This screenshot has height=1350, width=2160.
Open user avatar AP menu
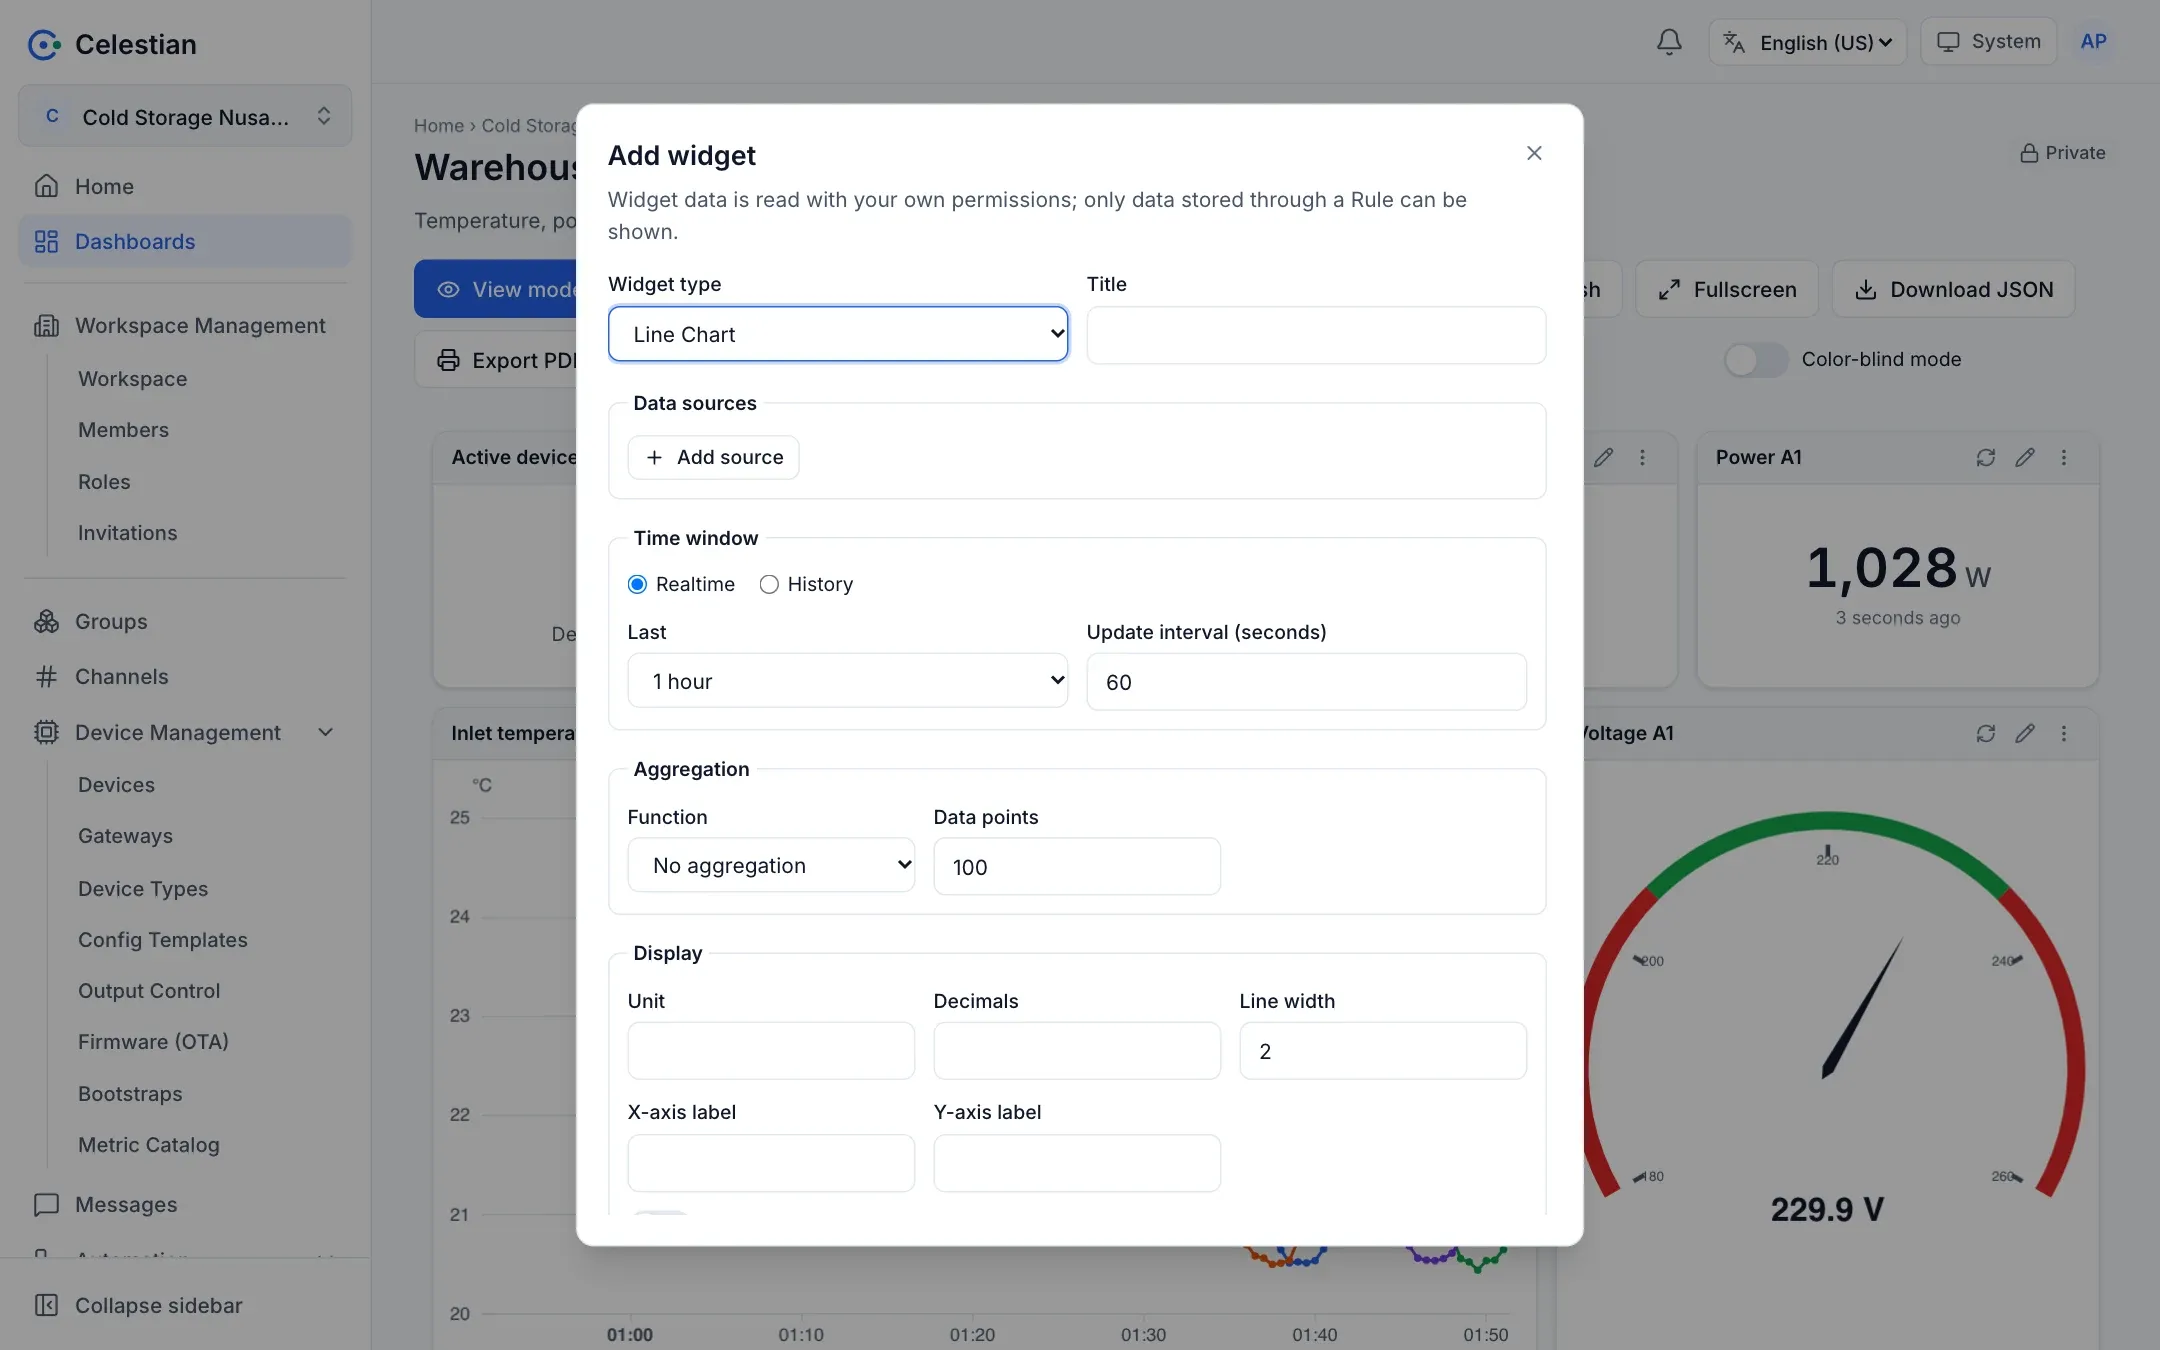coord(2093,42)
